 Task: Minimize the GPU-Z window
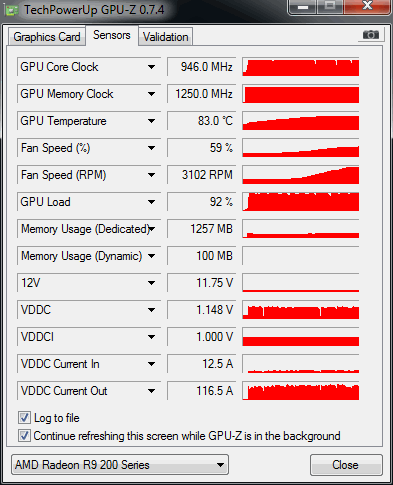point(303,7)
